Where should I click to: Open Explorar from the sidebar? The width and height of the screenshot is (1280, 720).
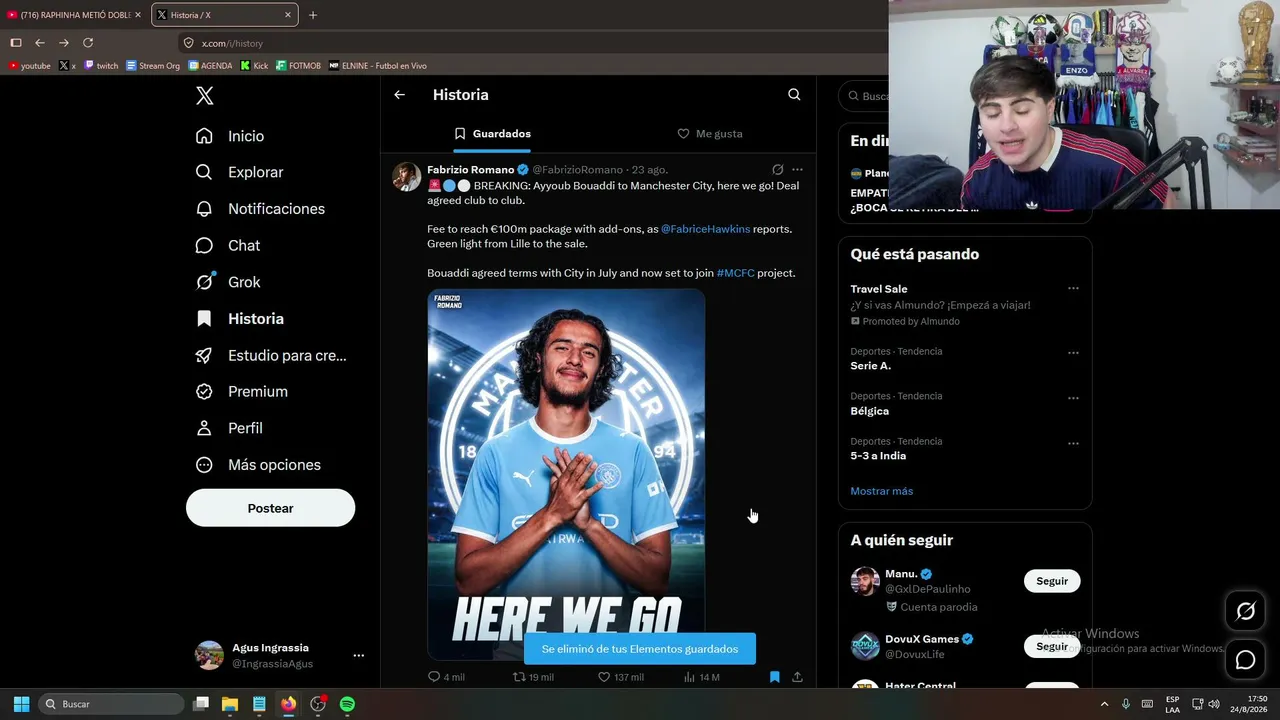239,172
